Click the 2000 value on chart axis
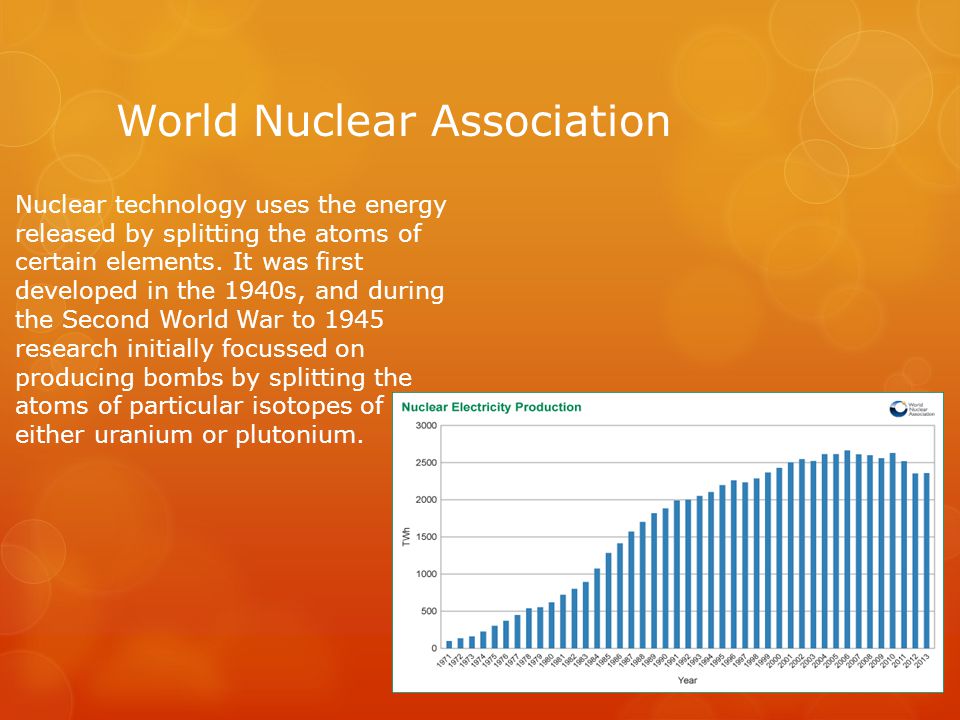 click(x=426, y=500)
